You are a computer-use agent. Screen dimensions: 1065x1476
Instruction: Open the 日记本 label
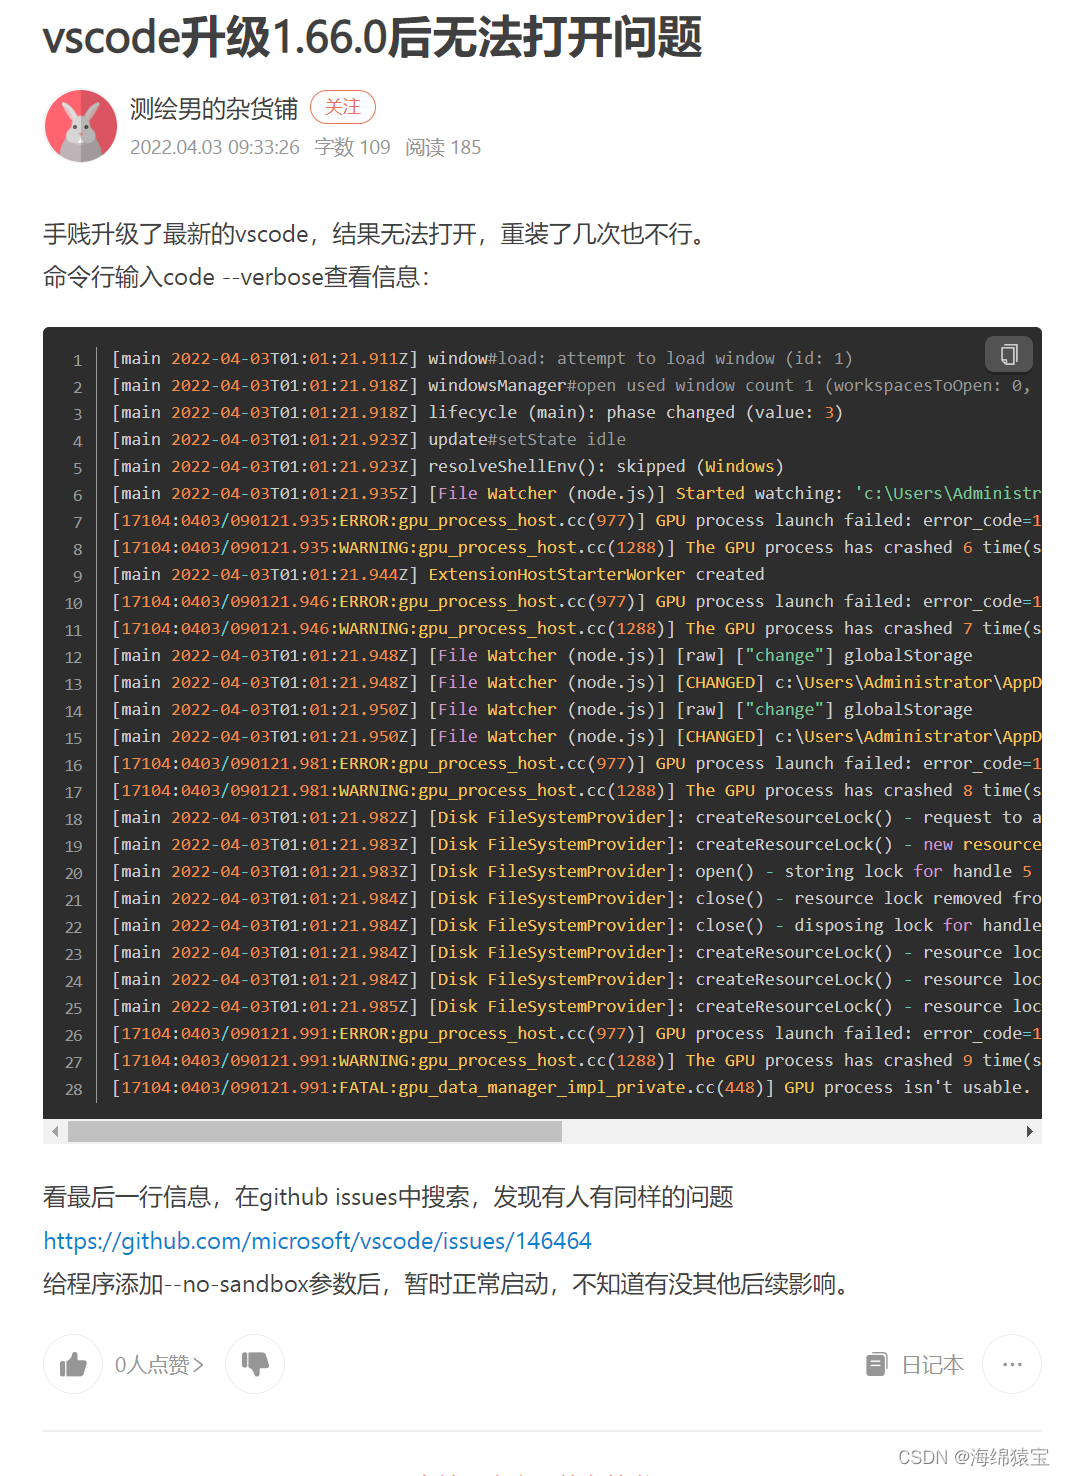point(933,1365)
